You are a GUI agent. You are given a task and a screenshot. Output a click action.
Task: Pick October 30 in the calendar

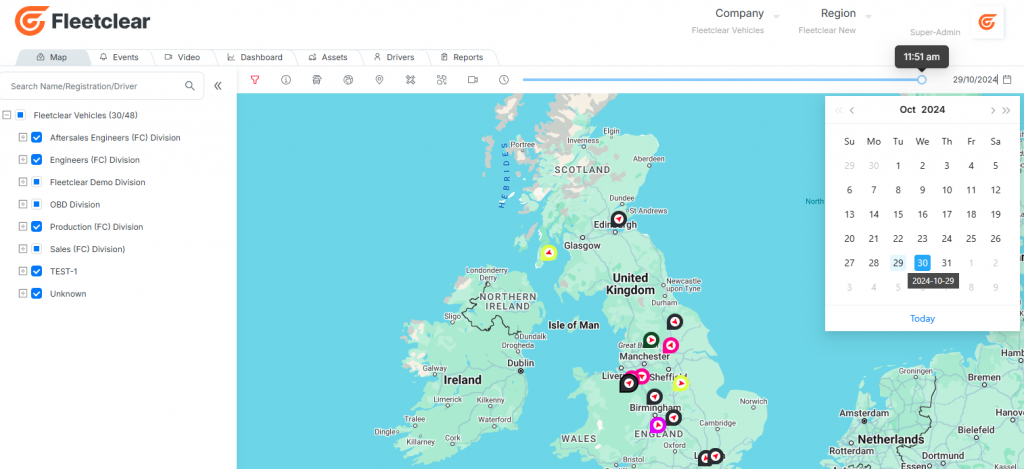point(922,263)
